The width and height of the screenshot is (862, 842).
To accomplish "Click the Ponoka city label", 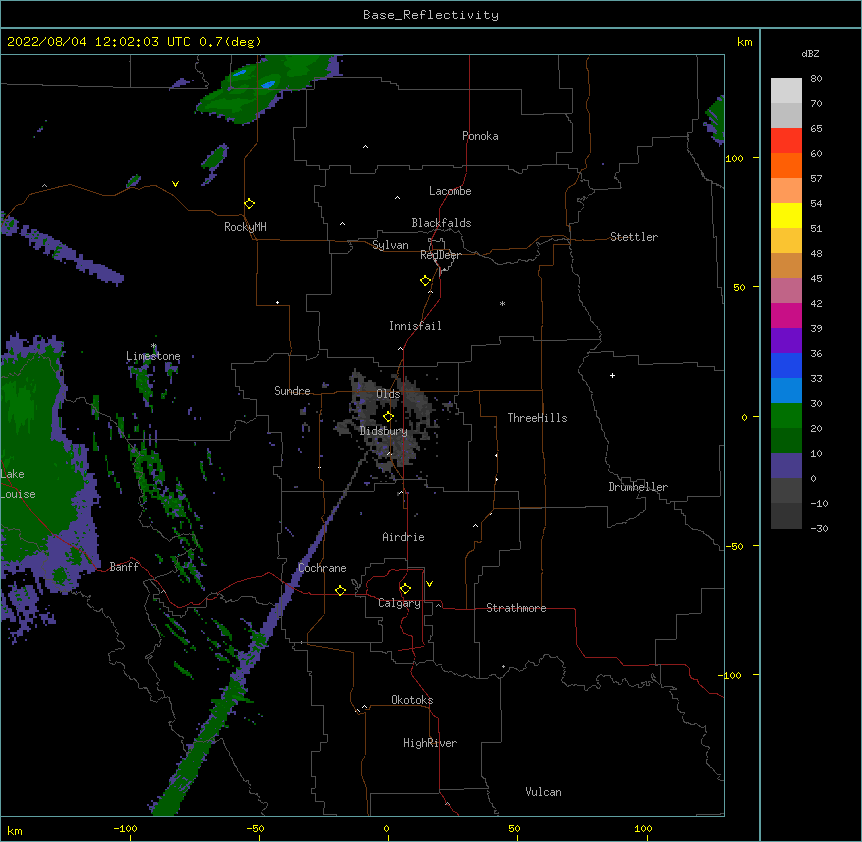I will click(480, 136).
